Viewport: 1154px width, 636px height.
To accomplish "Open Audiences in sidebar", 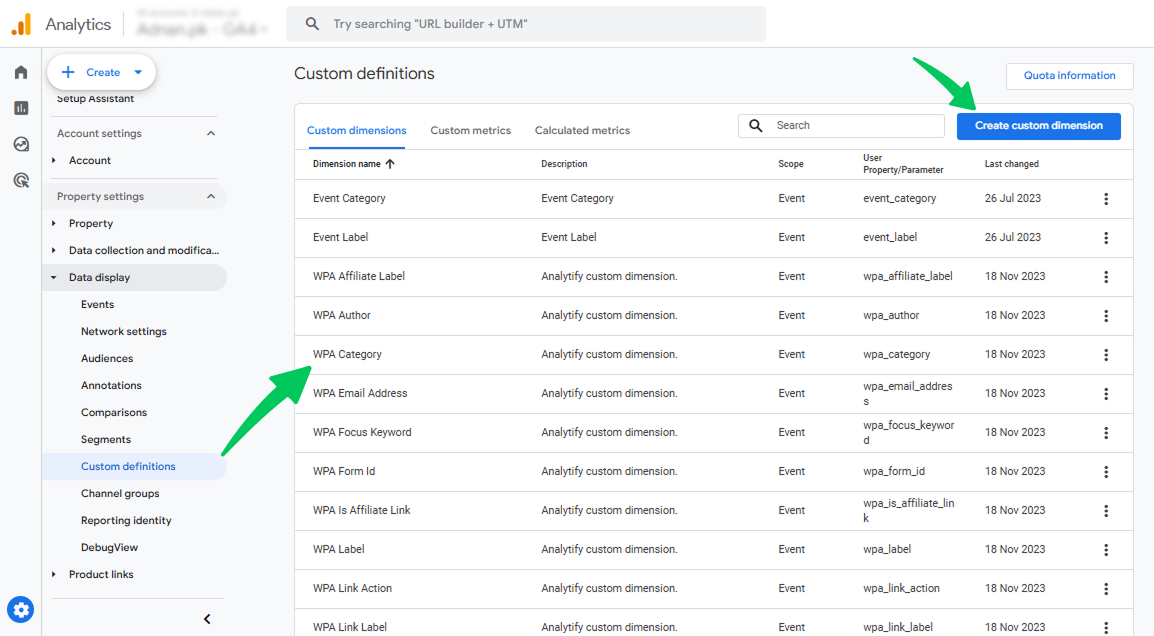I will point(107,358).
